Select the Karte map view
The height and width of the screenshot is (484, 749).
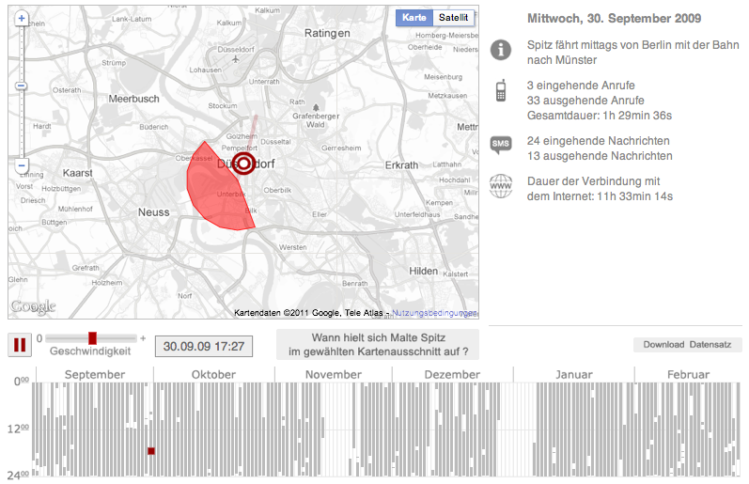[x=414, y=18]
